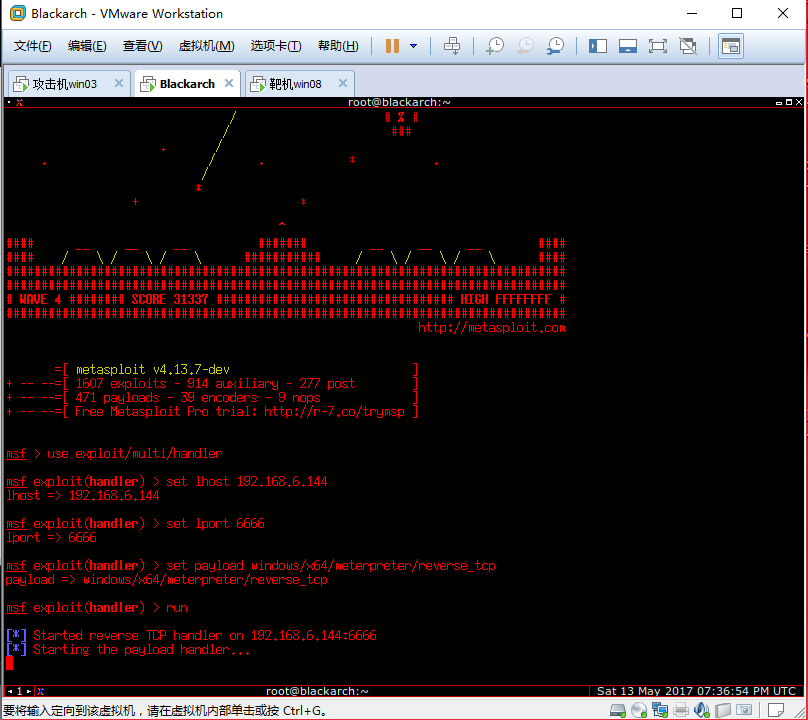Toggle the console view button

[x=731, y=46]
